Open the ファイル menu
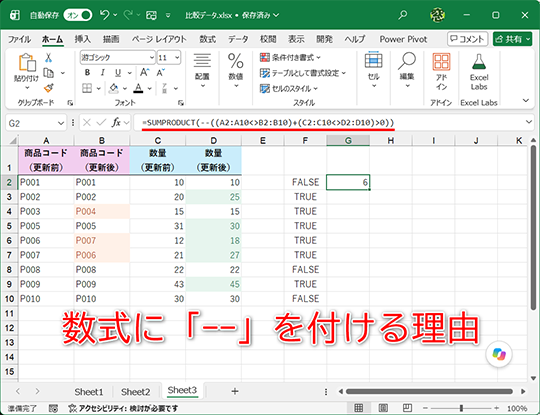 coord(19,39)
